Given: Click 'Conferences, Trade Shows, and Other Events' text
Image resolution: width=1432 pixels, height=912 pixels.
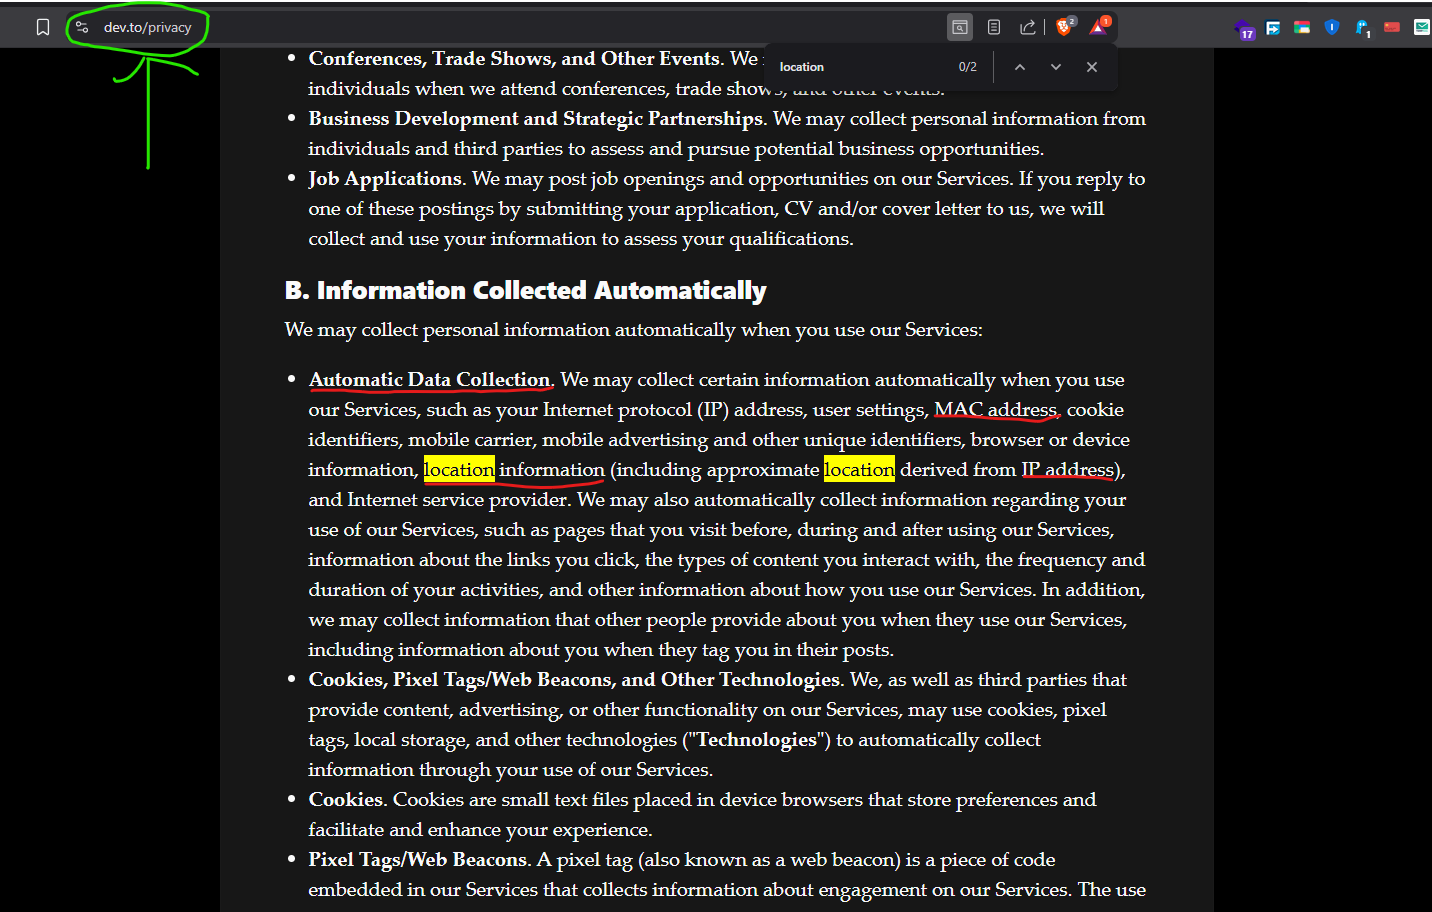Looking at the screenshot, I should coord(514,59).
